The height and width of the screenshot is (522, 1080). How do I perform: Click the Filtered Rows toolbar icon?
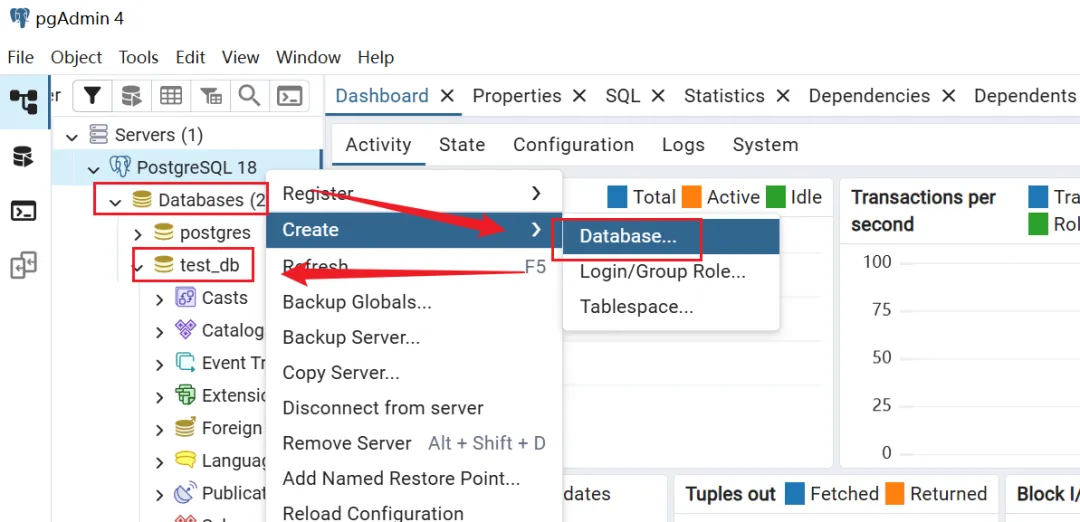click(211, 96)
